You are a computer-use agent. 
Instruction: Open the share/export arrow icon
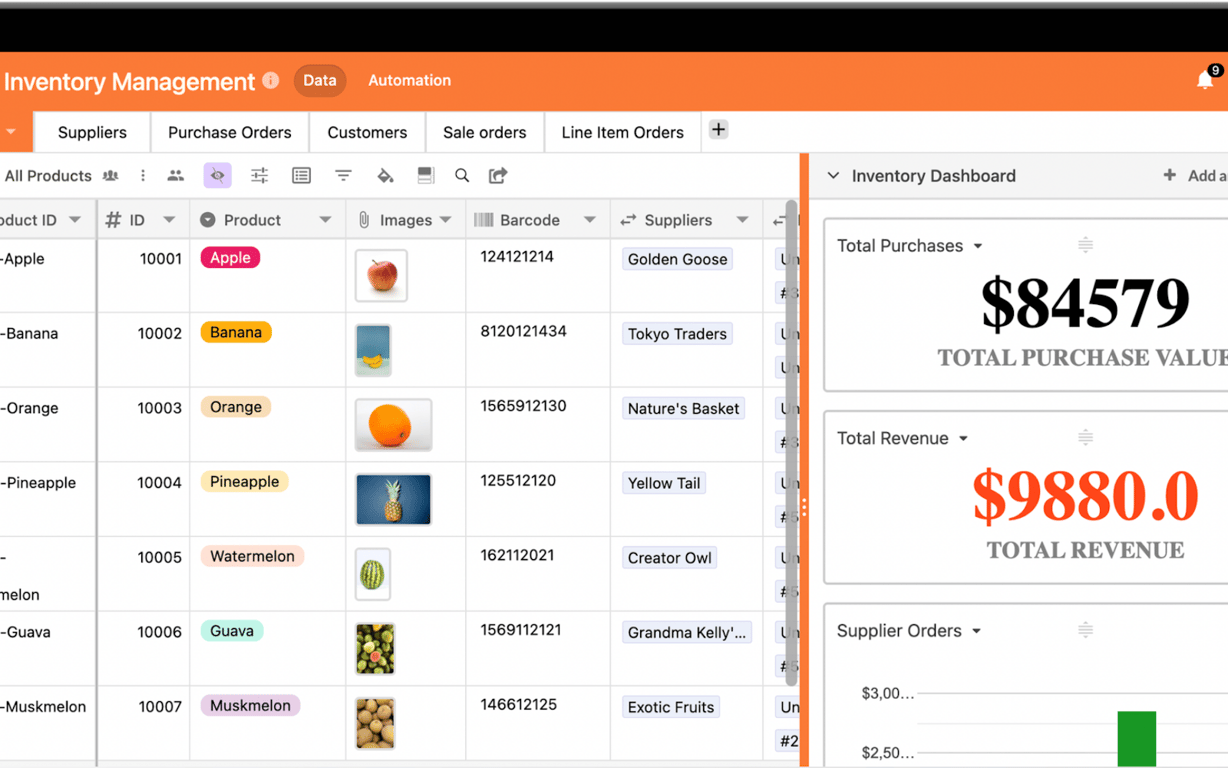pos(497,175)
